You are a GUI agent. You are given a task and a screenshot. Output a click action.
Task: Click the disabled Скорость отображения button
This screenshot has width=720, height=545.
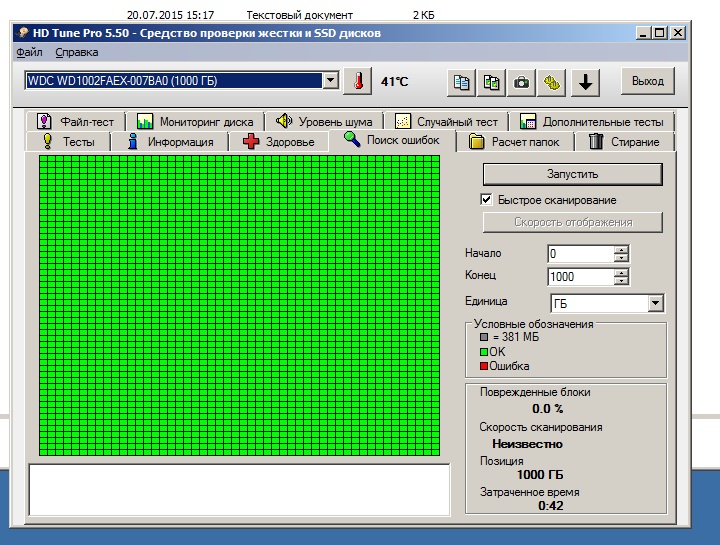(x=573, y=222)
